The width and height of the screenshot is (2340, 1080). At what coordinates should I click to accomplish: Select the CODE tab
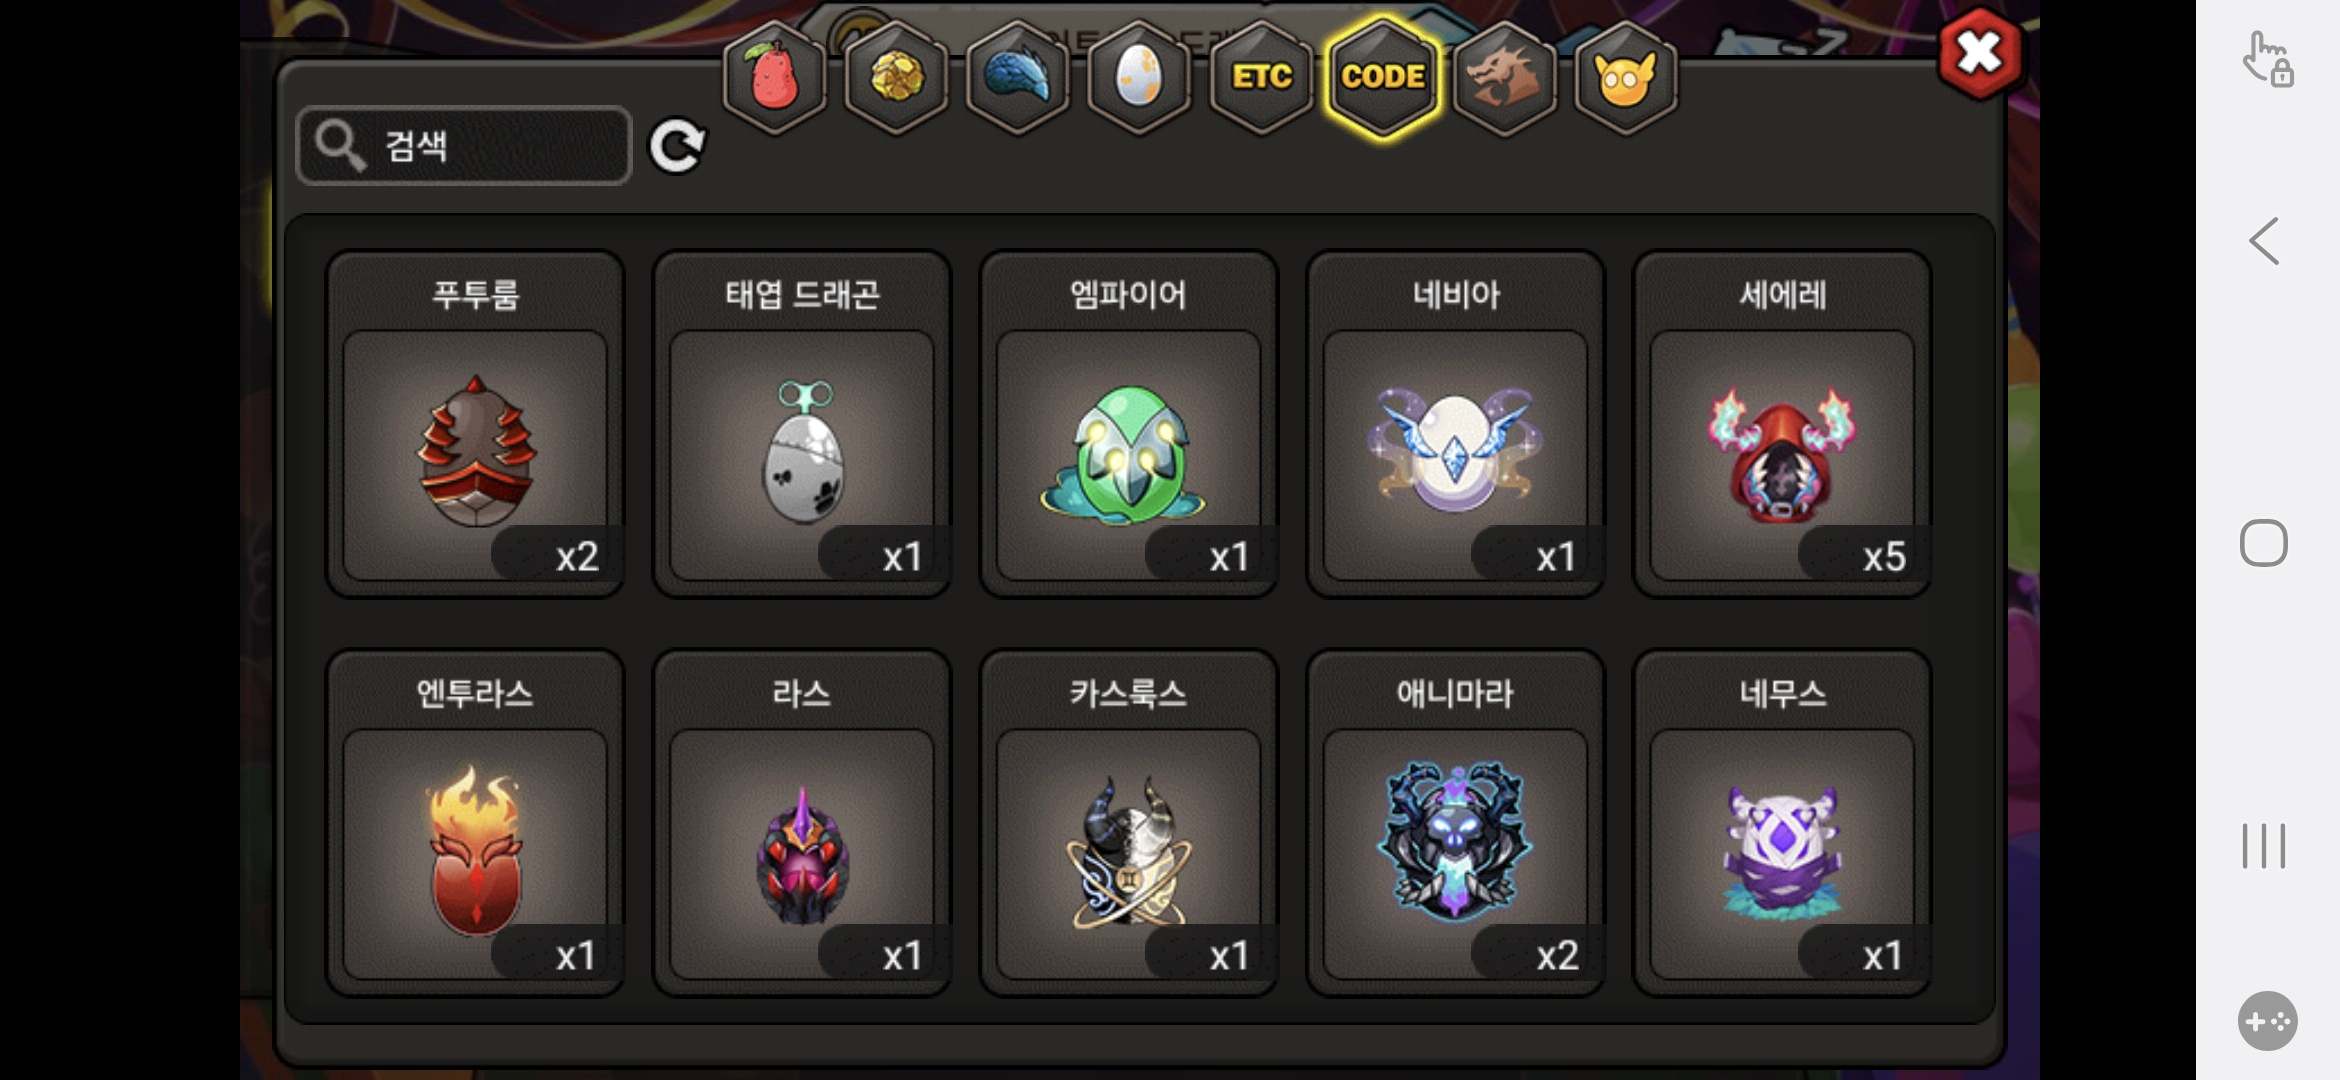[x=1383, y=78]
